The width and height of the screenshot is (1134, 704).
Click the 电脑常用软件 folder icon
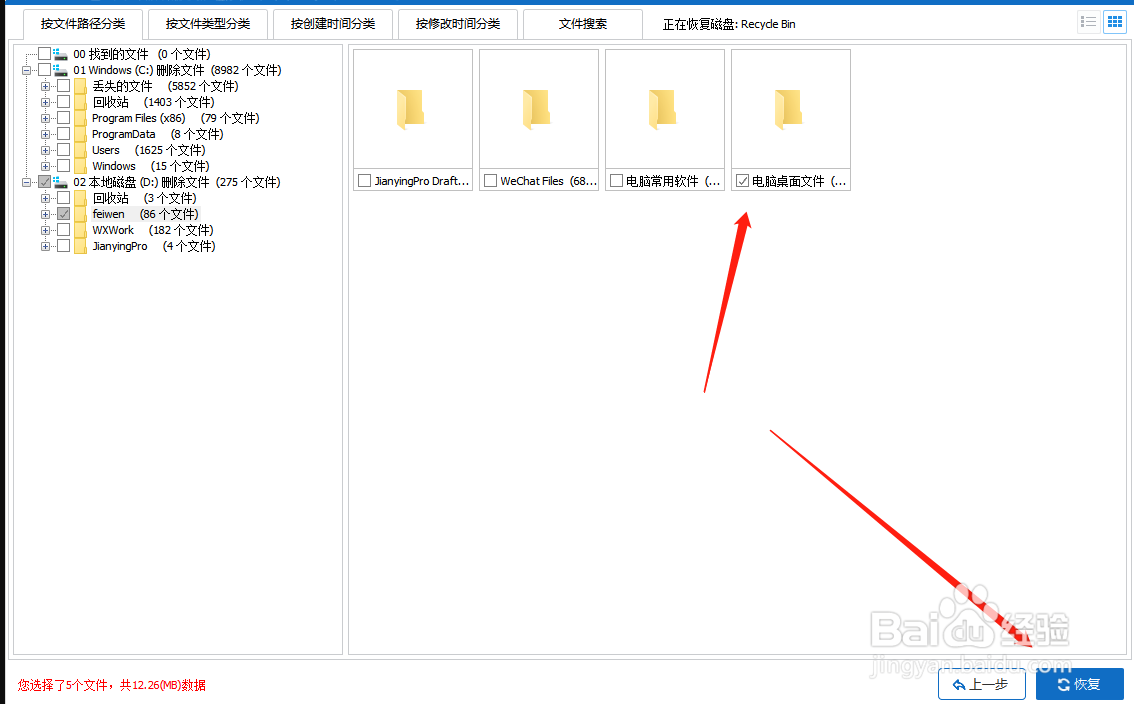click(x=664, y=110)
